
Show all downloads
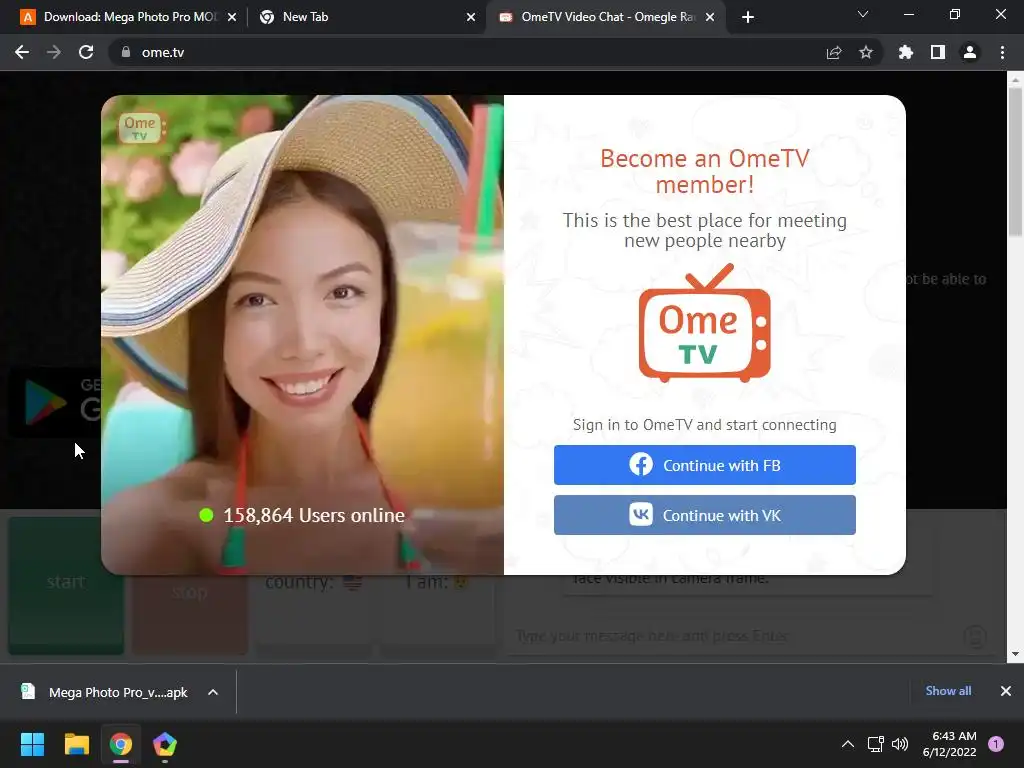click(x=948, y=691)
